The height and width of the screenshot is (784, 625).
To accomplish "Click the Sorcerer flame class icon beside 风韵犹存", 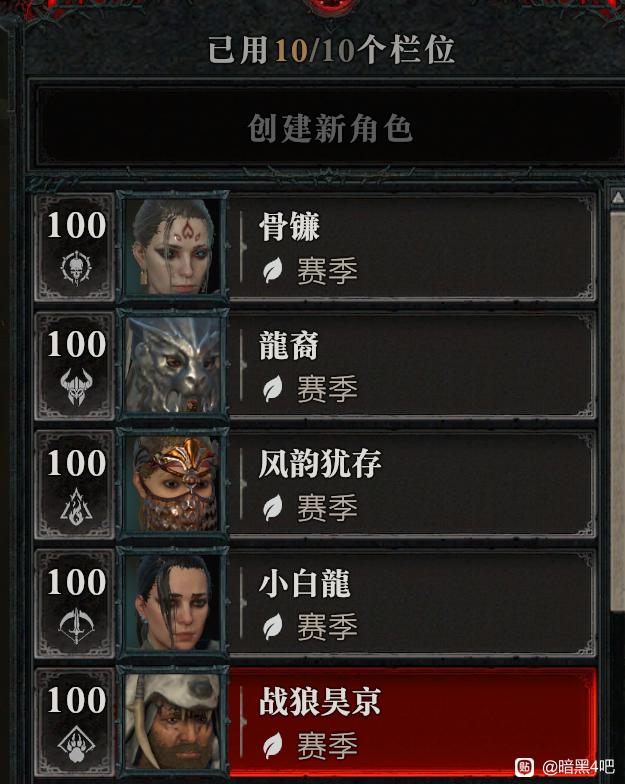I will tap(76, 506).
